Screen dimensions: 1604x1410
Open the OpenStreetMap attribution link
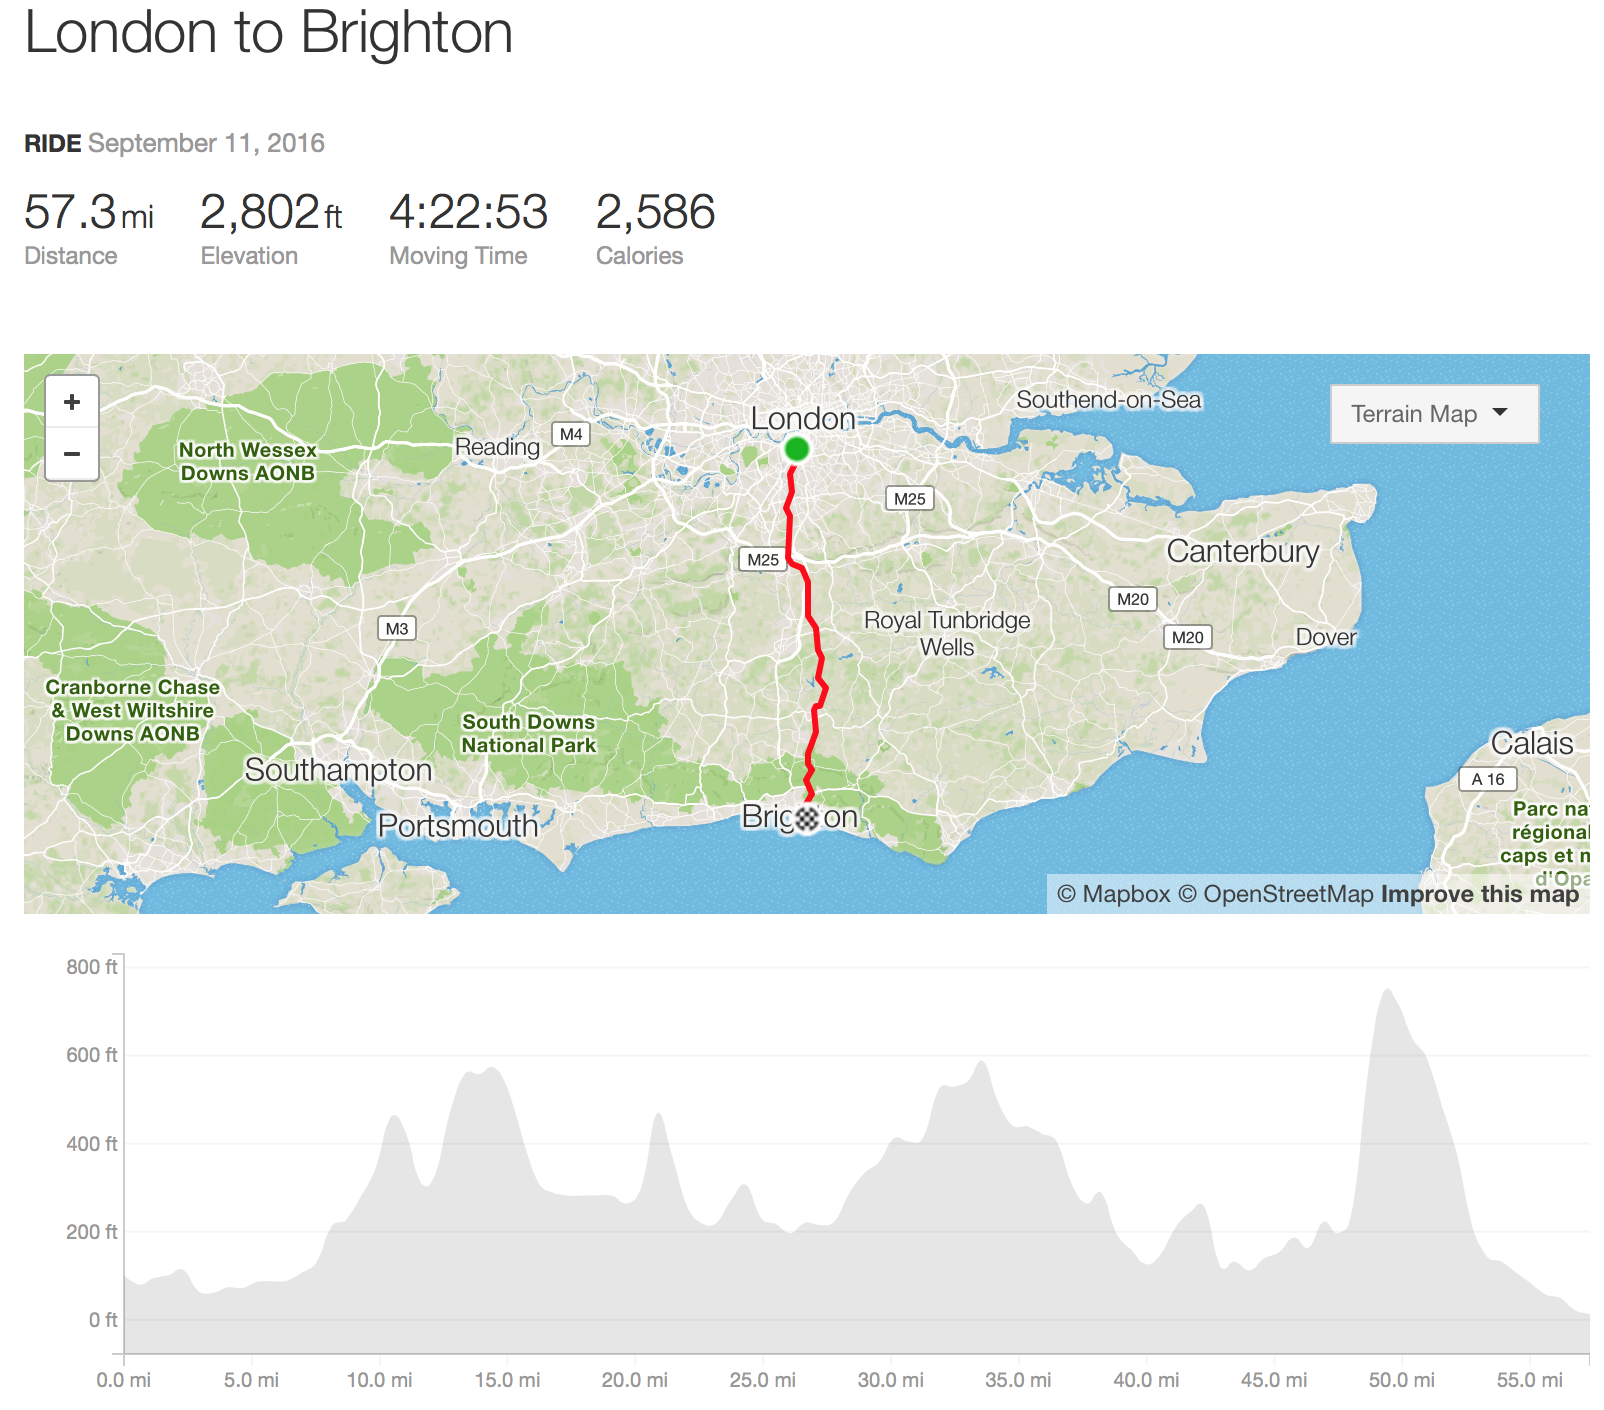click(1275, 894)
